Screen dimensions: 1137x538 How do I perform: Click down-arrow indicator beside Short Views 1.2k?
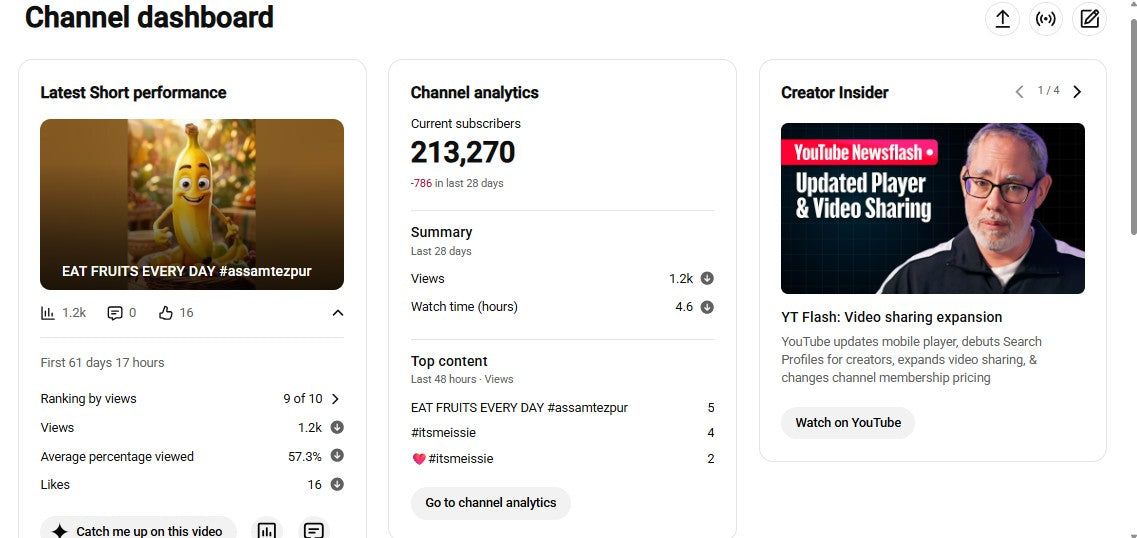(337, 427)
